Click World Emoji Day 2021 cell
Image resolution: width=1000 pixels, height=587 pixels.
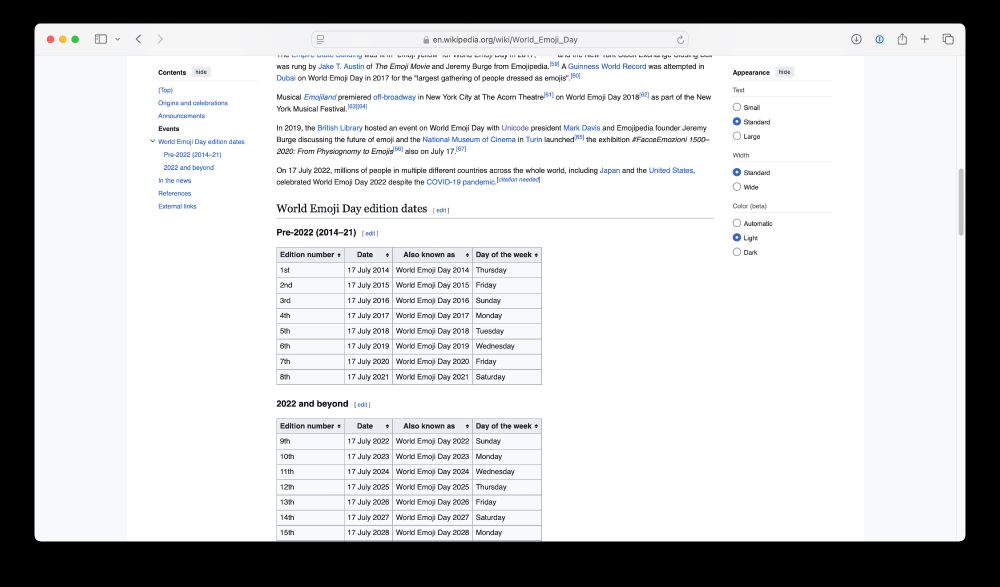(x=432, y=377)
